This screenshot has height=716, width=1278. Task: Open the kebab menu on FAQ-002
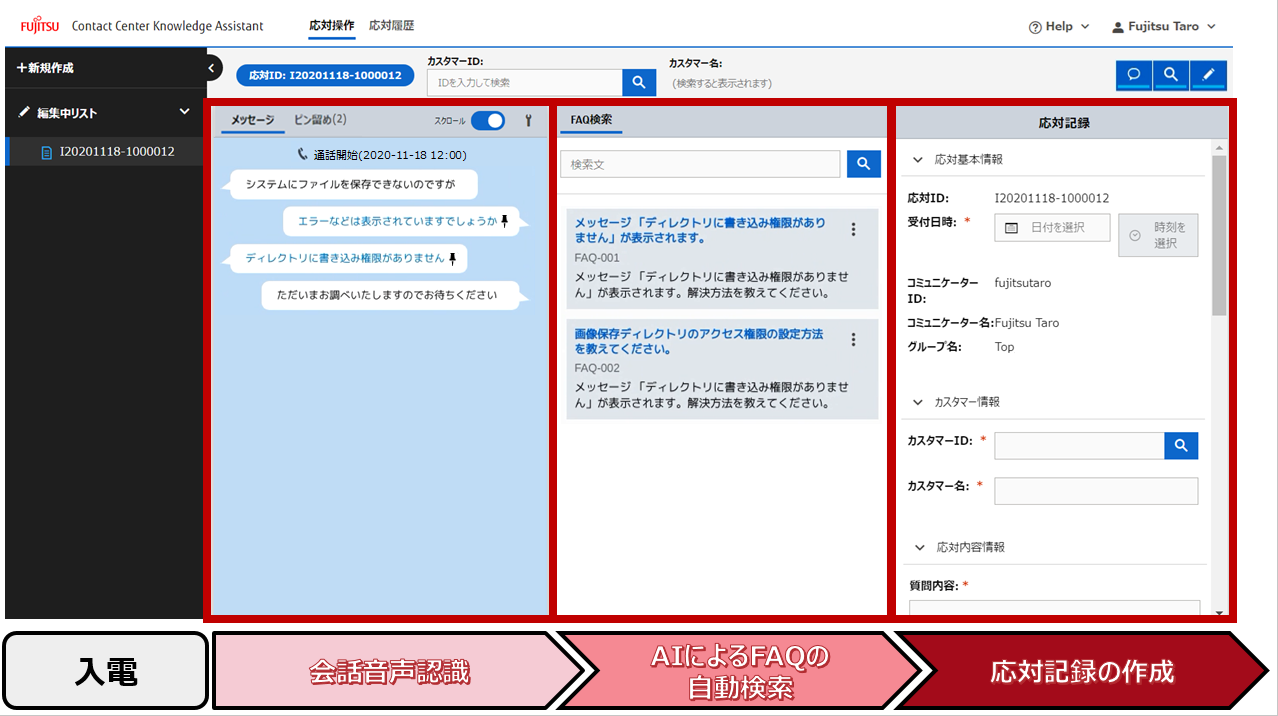[x=853, y=339]
